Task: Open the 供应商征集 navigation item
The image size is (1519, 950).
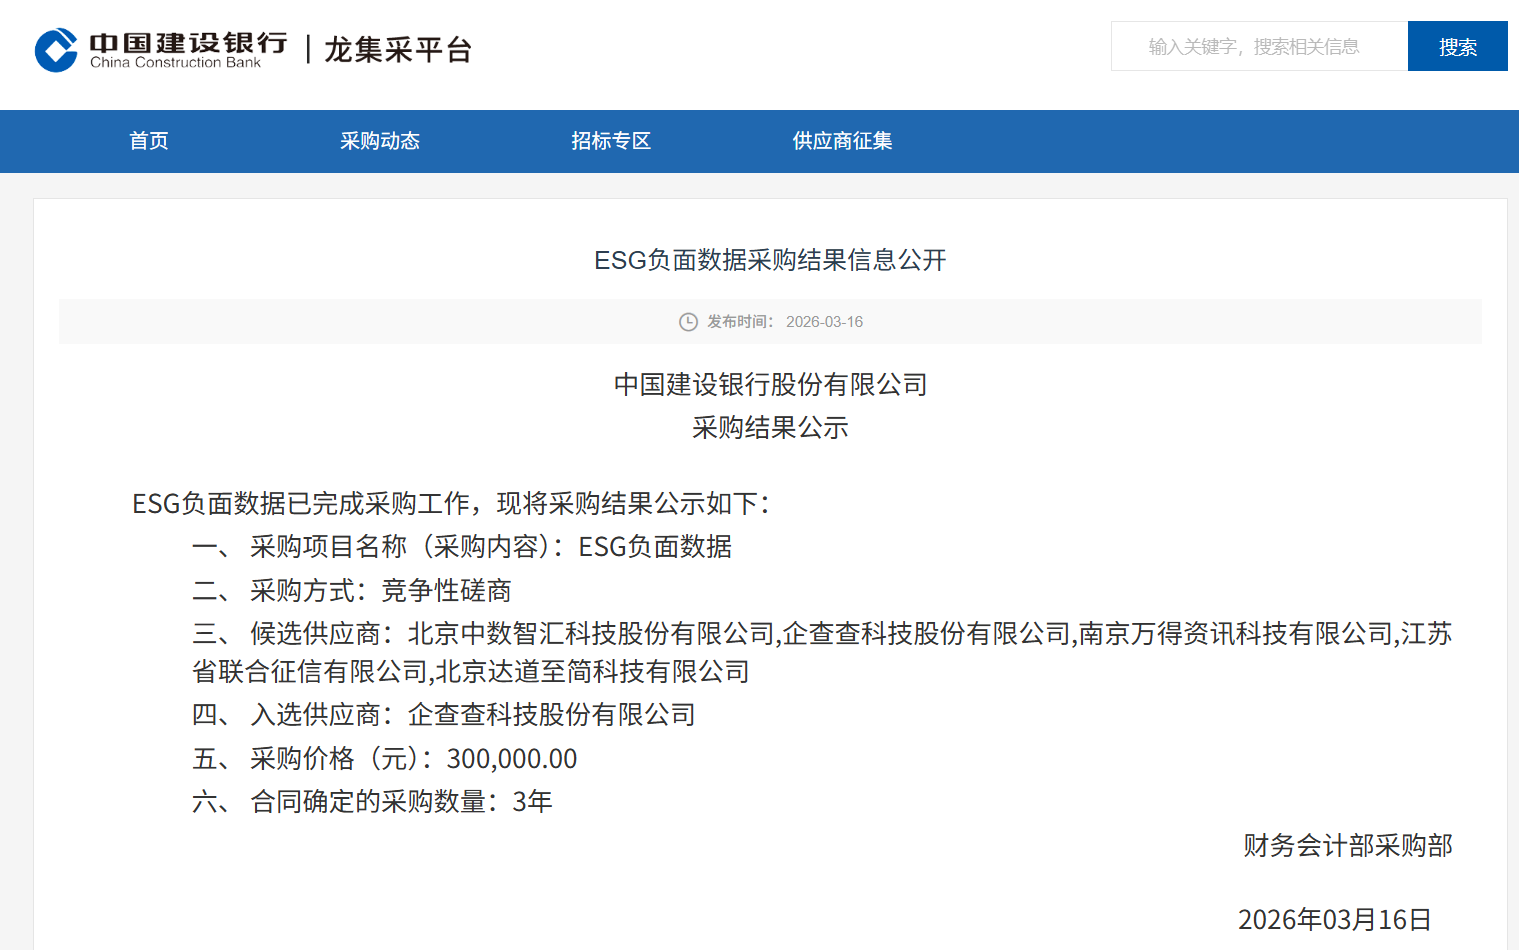Action: pos(842,141)
